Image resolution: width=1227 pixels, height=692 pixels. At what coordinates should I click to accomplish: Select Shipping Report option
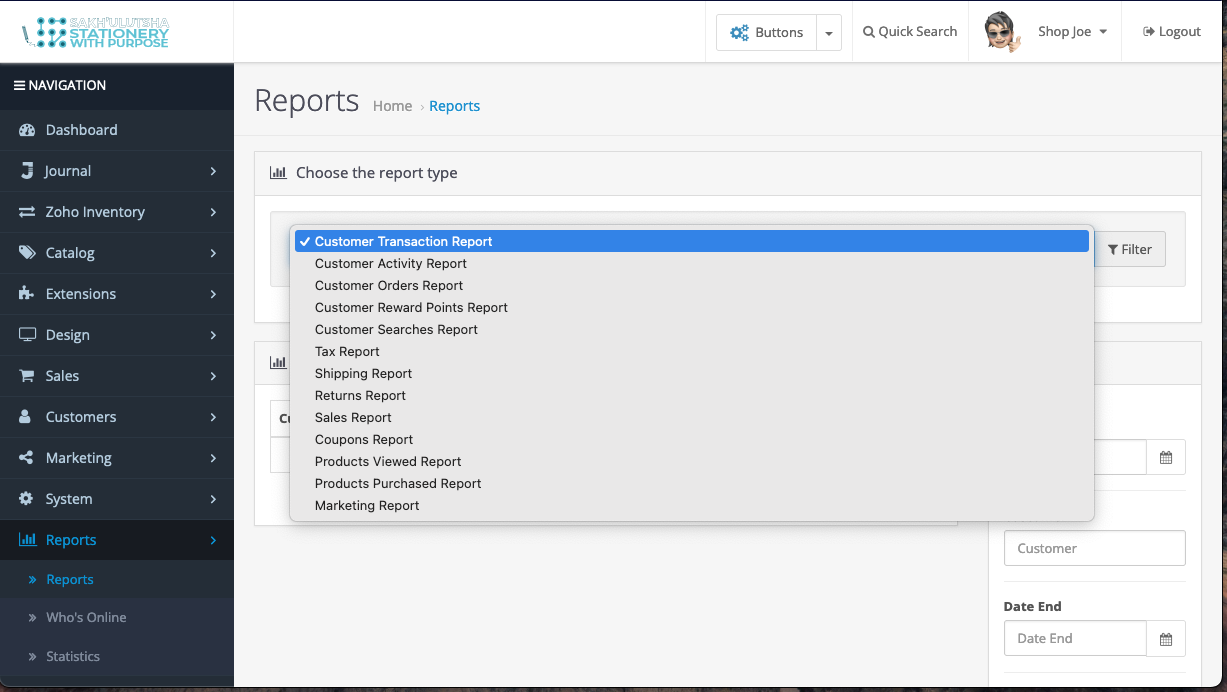click(x=691, y=373)
